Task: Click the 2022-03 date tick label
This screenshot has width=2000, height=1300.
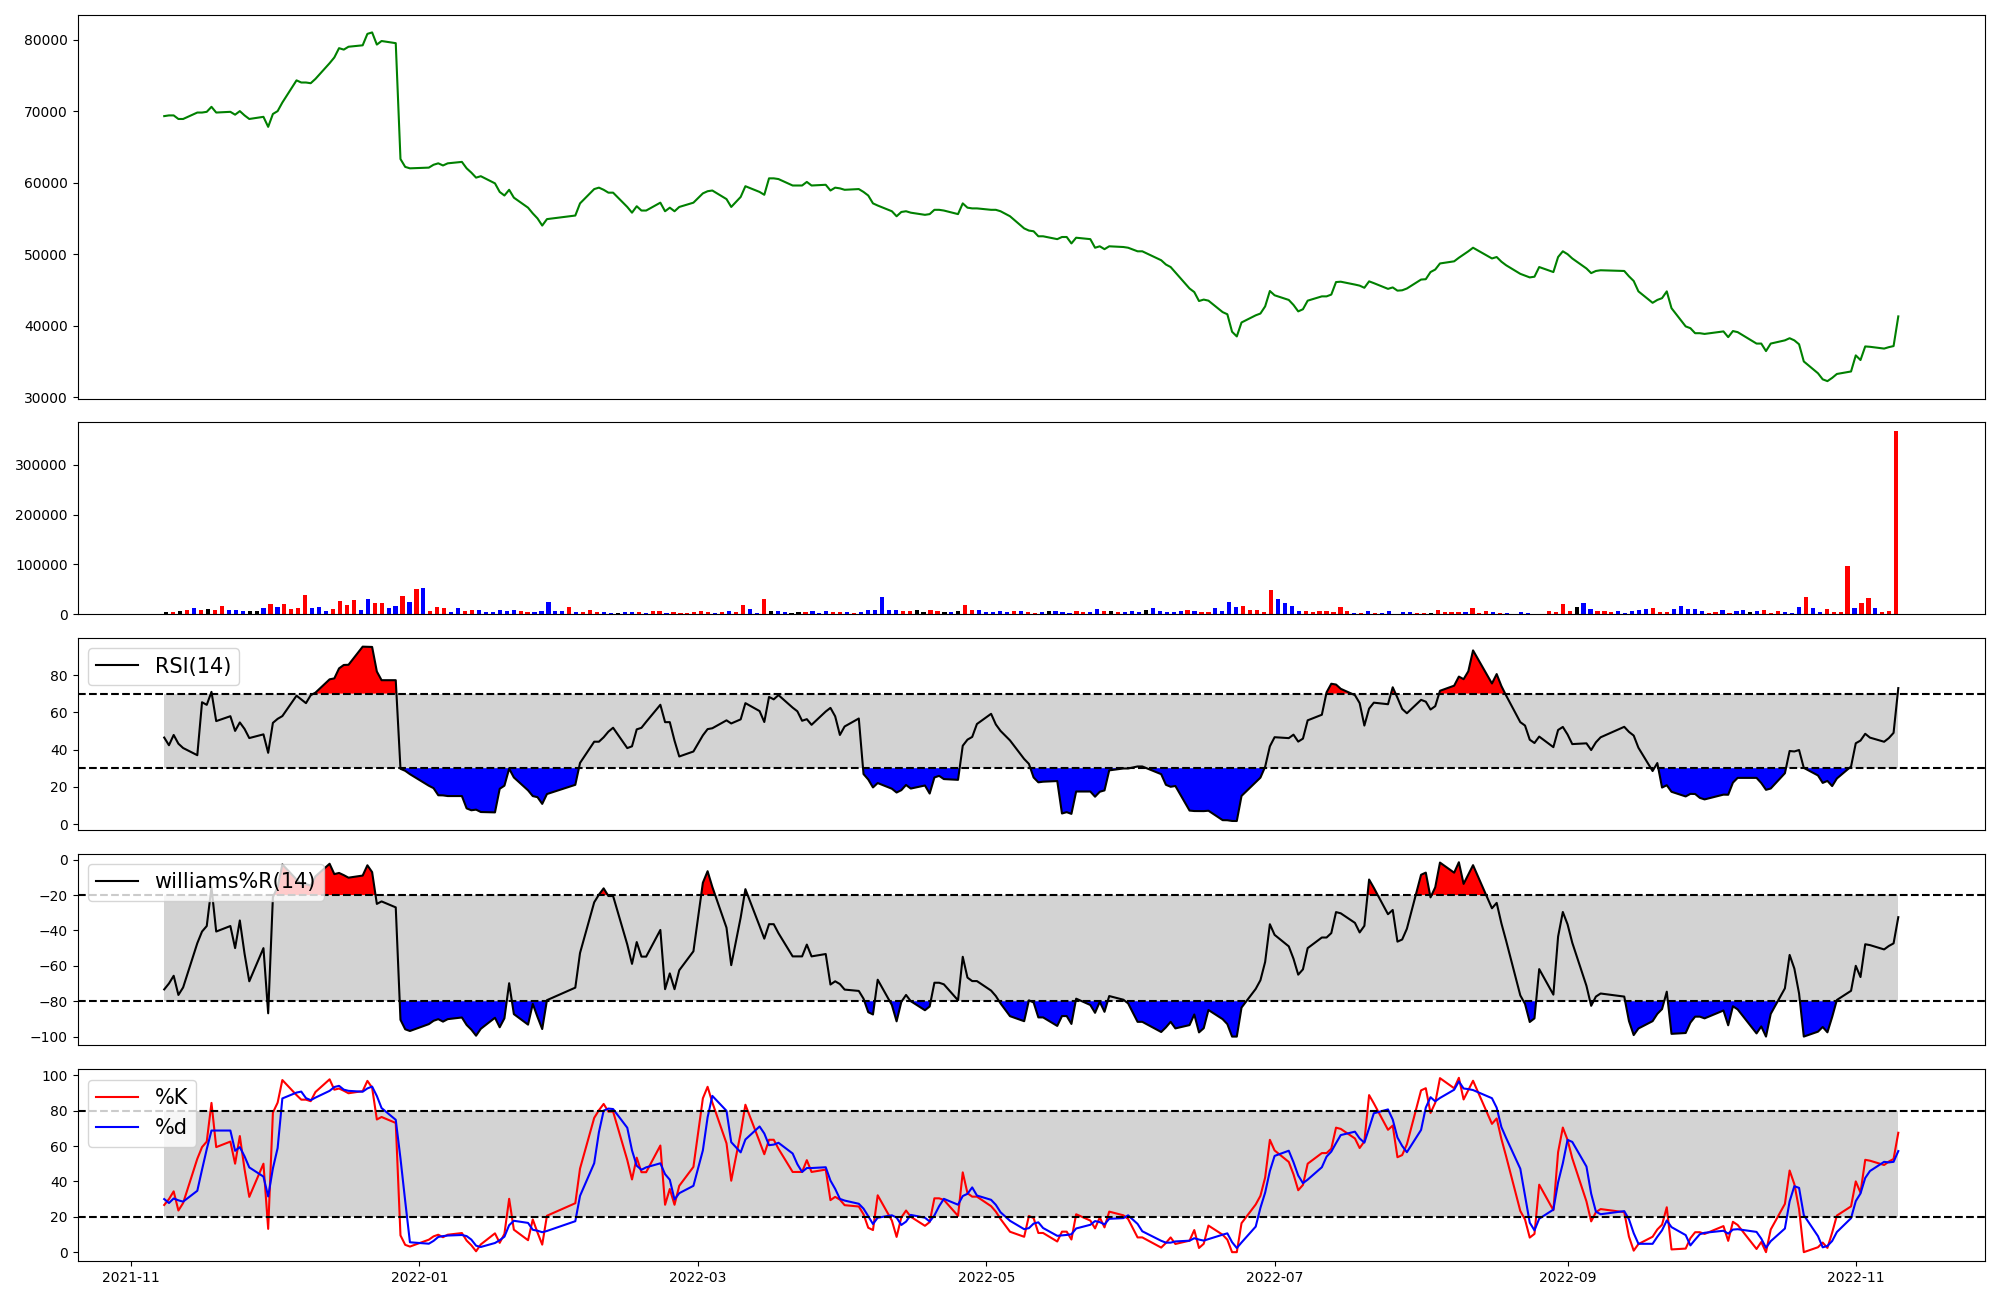Action: [x=697, y=1277]
